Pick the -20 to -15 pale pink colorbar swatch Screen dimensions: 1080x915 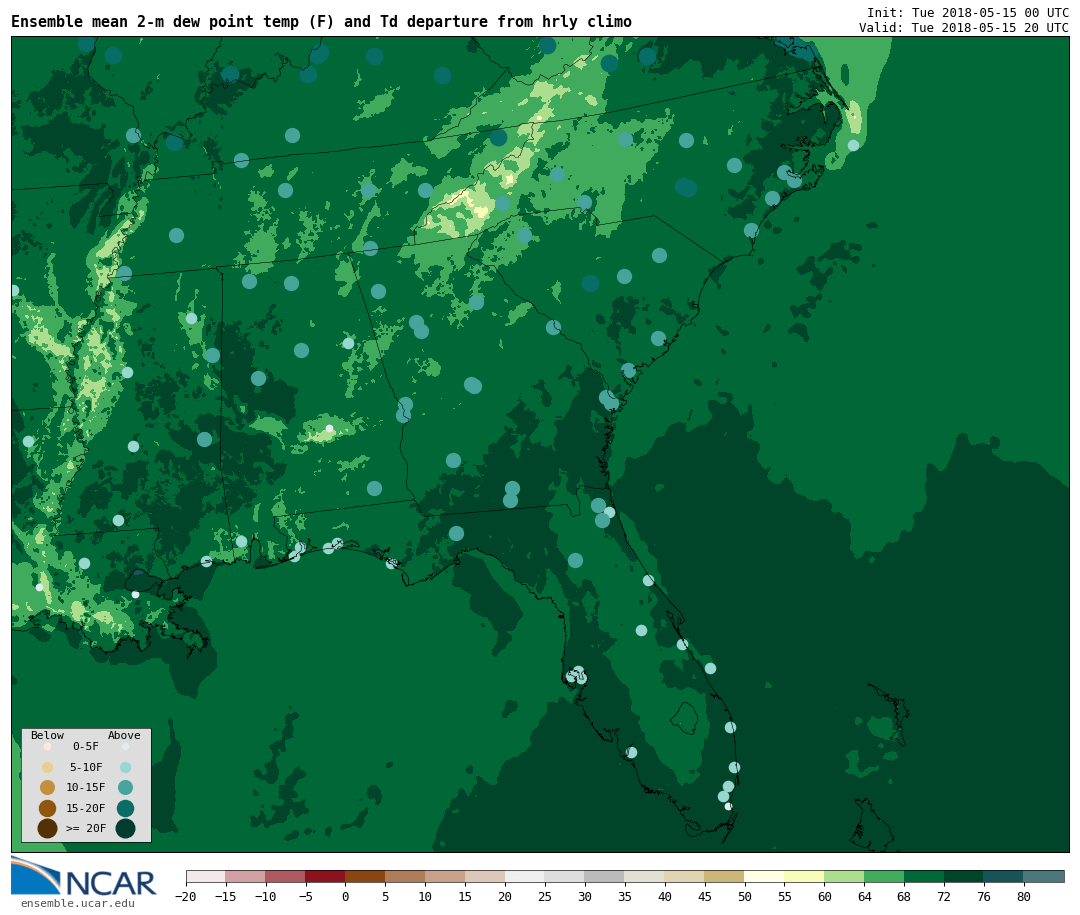(x=206, y=876)
